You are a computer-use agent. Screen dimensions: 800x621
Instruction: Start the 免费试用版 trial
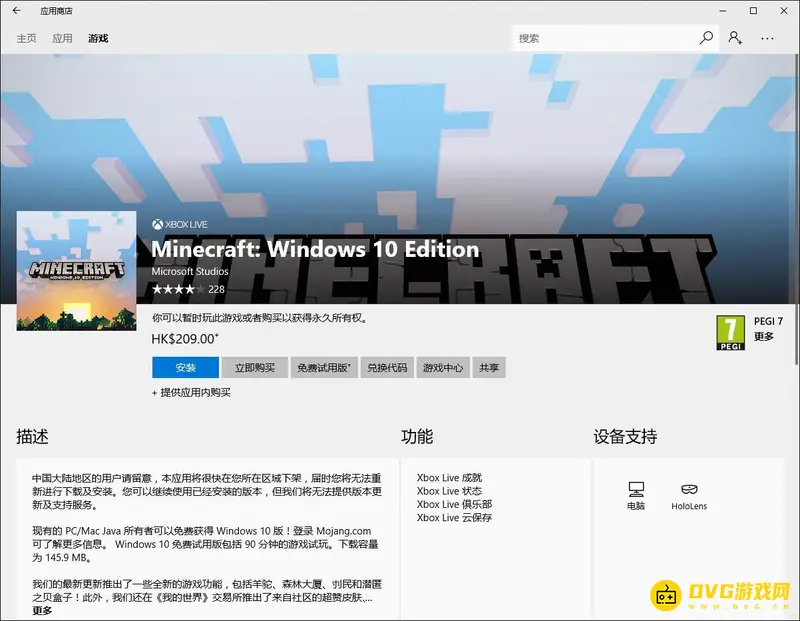[x=324, y=368]
